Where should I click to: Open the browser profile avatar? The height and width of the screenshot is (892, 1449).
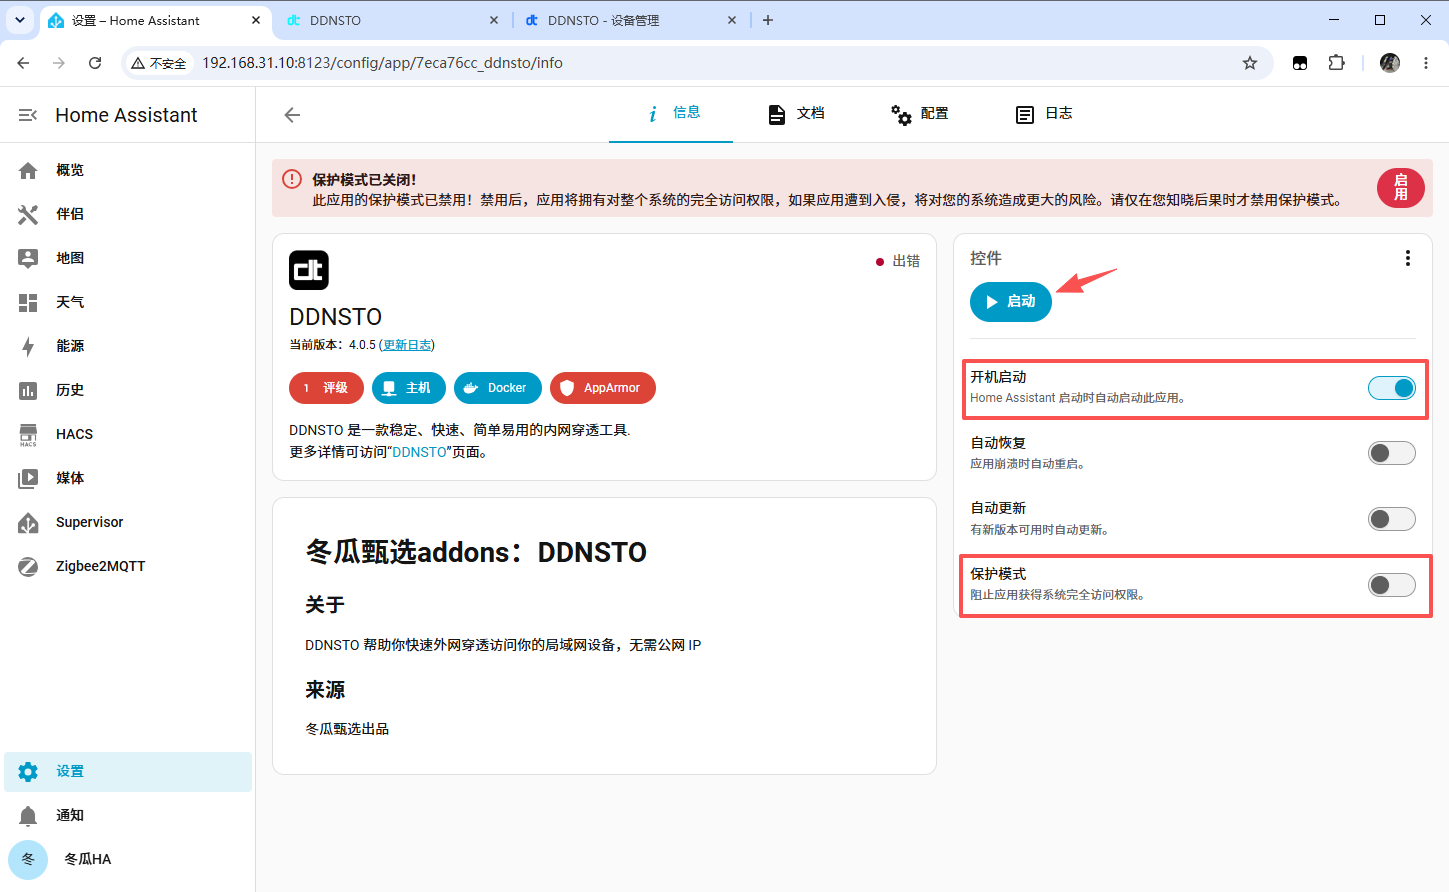coord(1390,63)
